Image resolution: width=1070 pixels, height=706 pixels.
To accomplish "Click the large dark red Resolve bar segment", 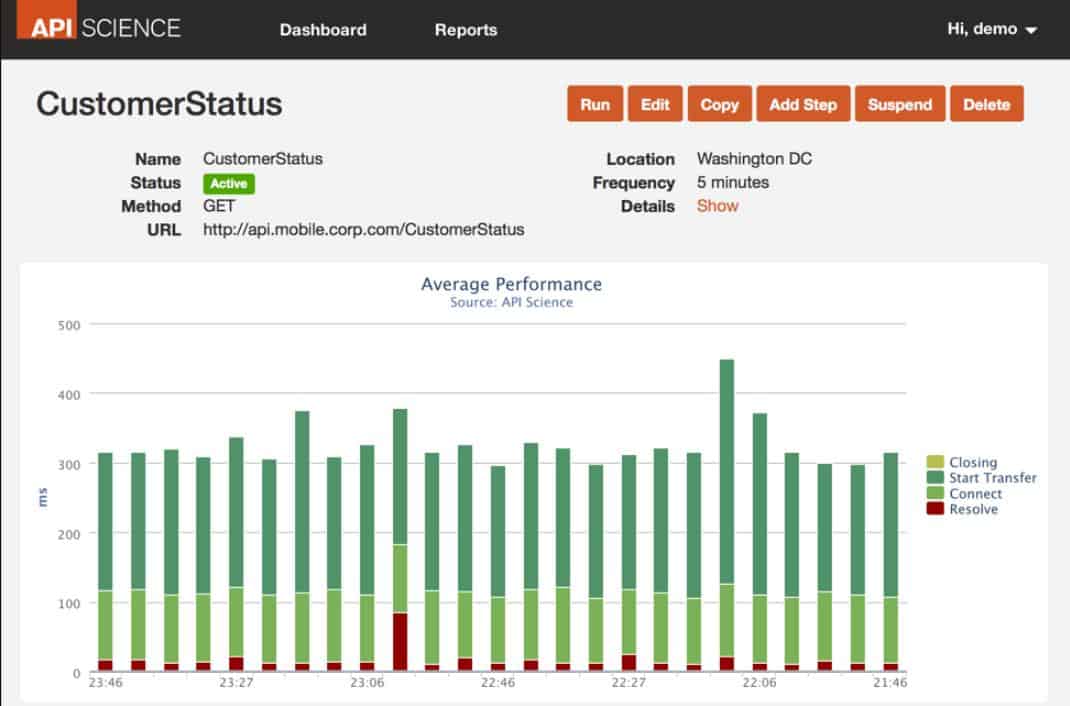I will tap(401, 642).
